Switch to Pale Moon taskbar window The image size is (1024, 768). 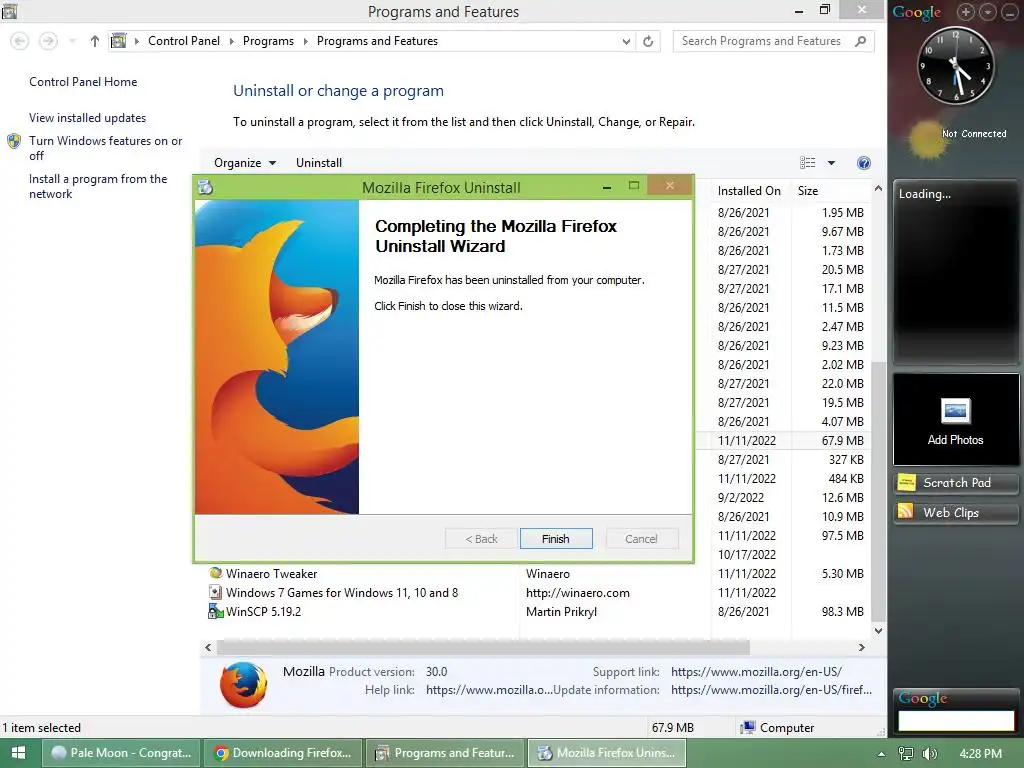pyautogui.click(x=121, y=753)
